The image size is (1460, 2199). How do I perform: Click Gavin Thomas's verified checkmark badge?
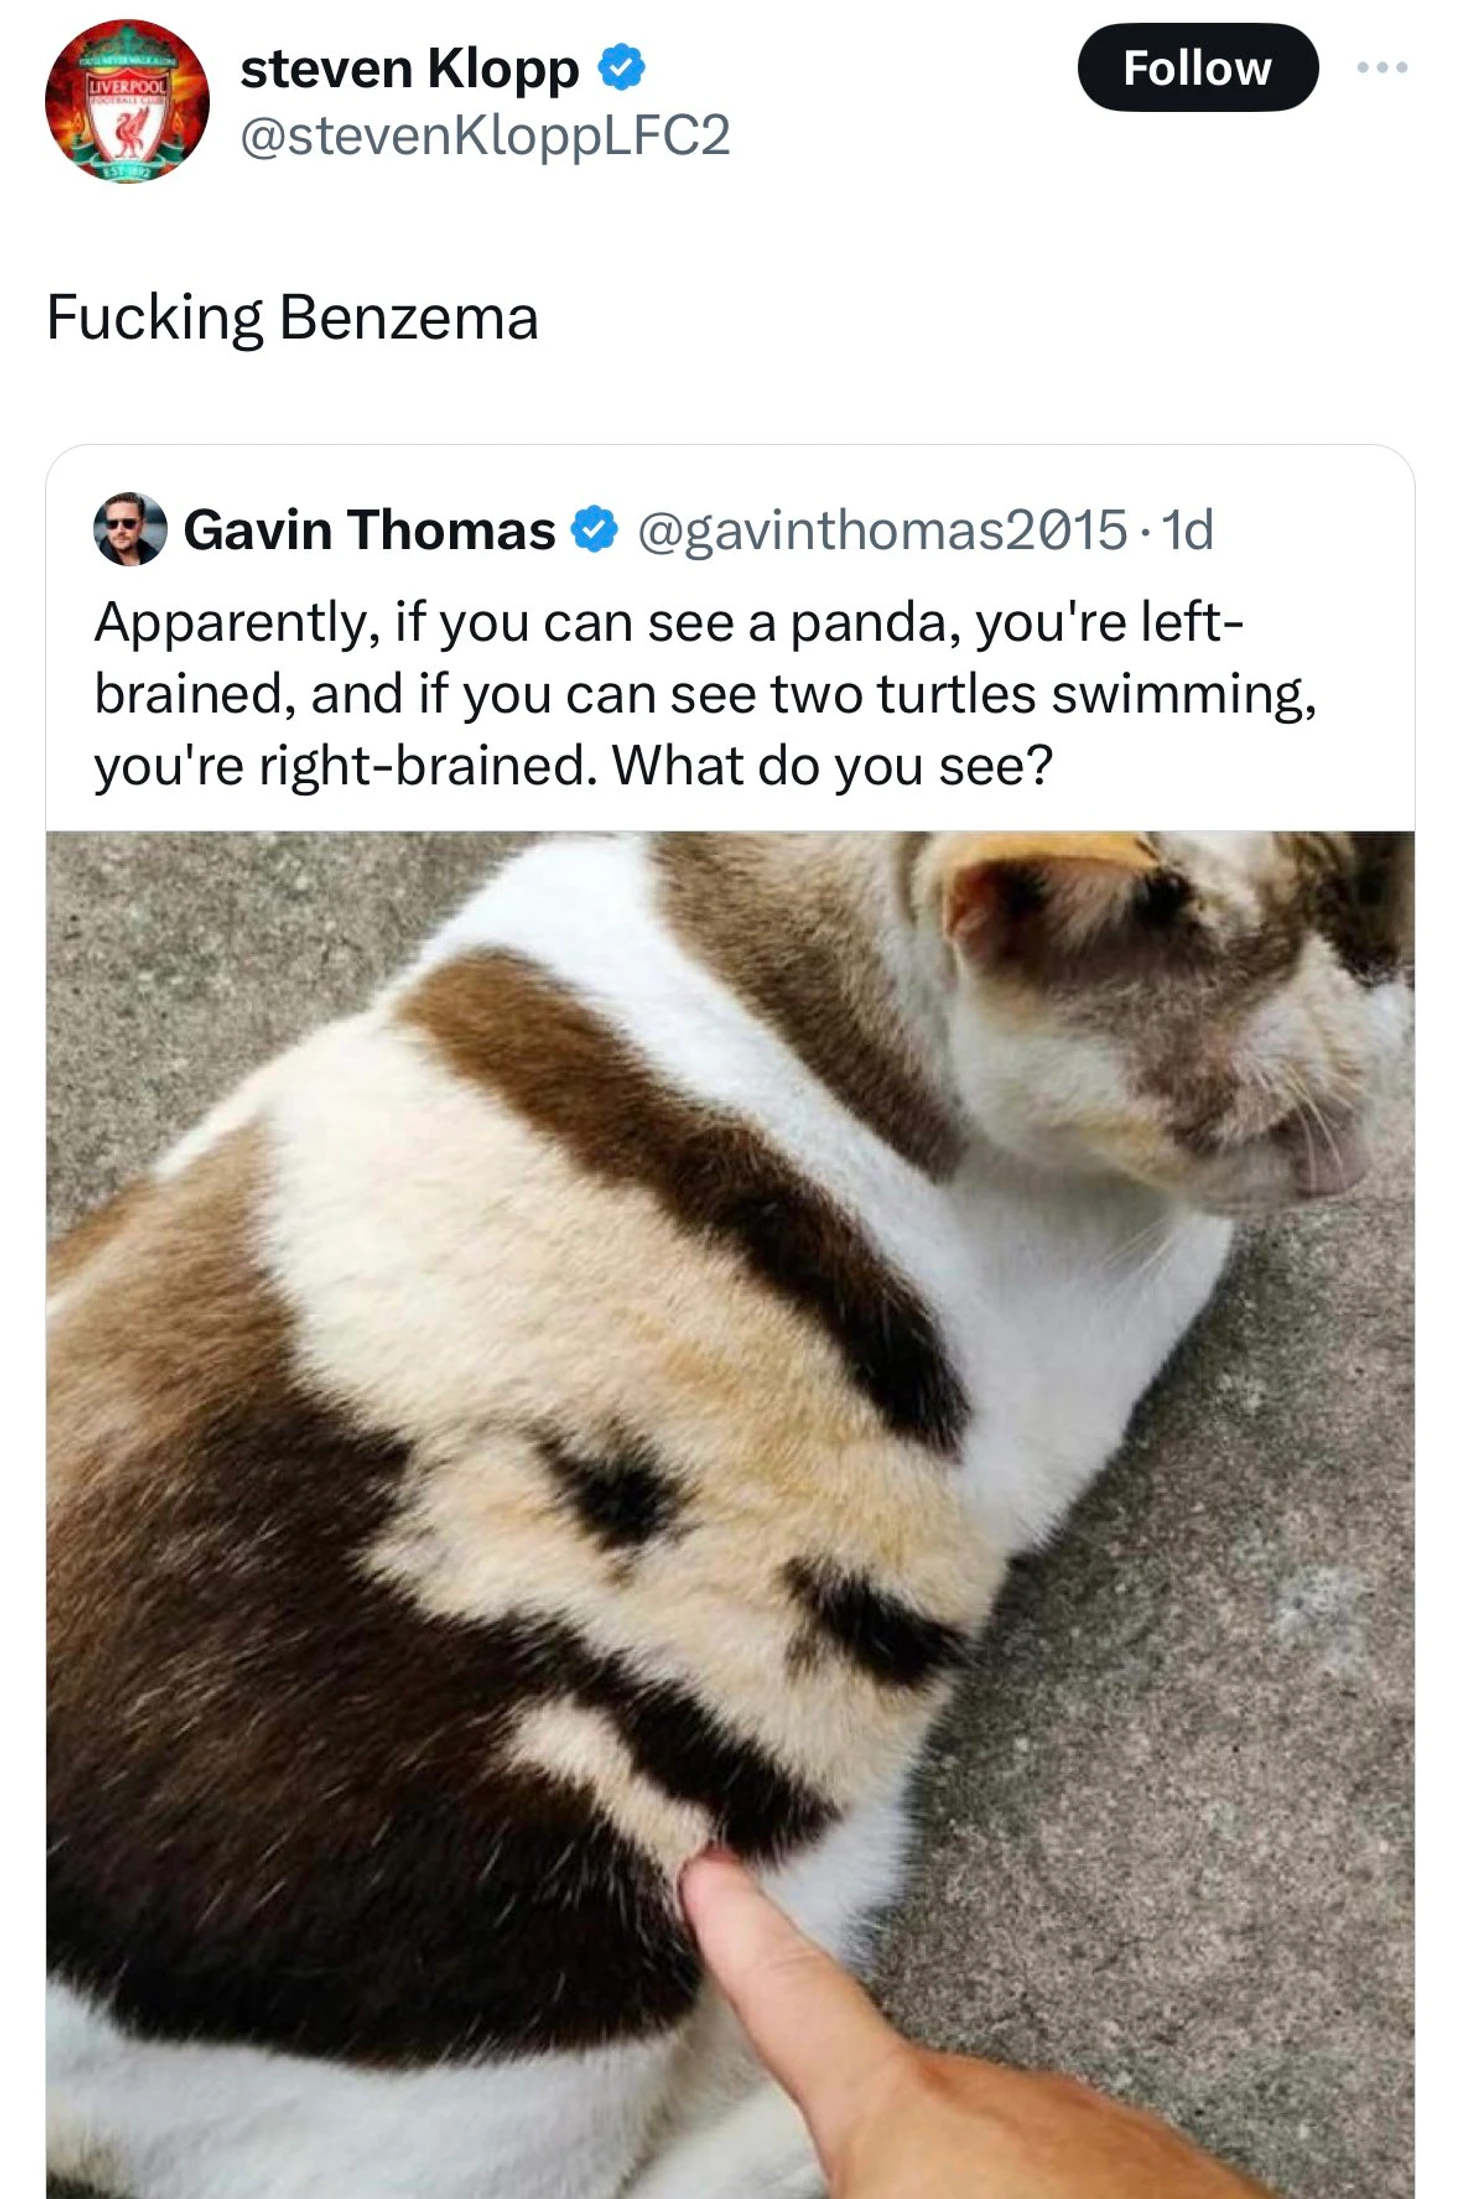(x=594, y=529)
